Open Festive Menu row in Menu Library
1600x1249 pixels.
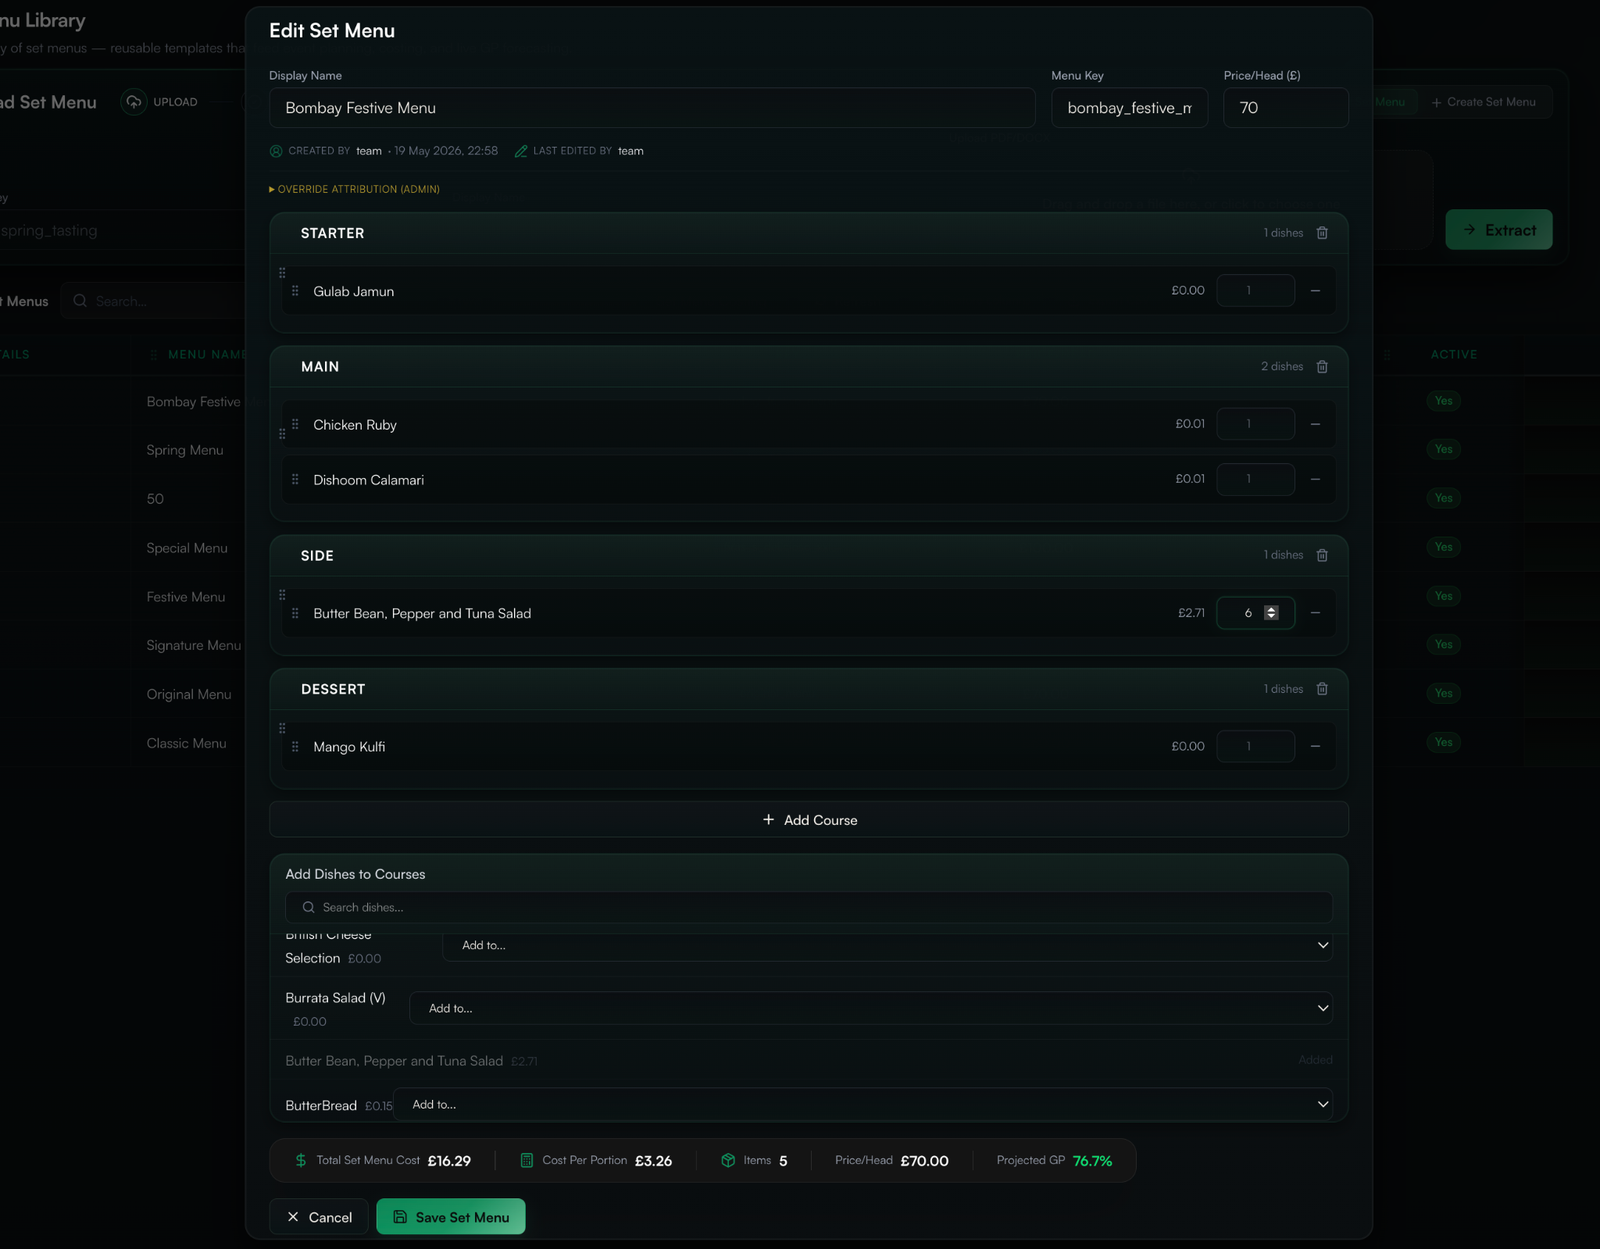point(186,597)
